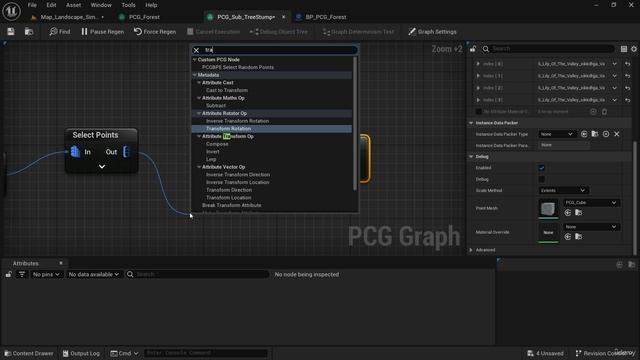Viewport: 640px width, 360px height.
Task: Use selected asset for Point Mesh
Action: coord(568,213)
